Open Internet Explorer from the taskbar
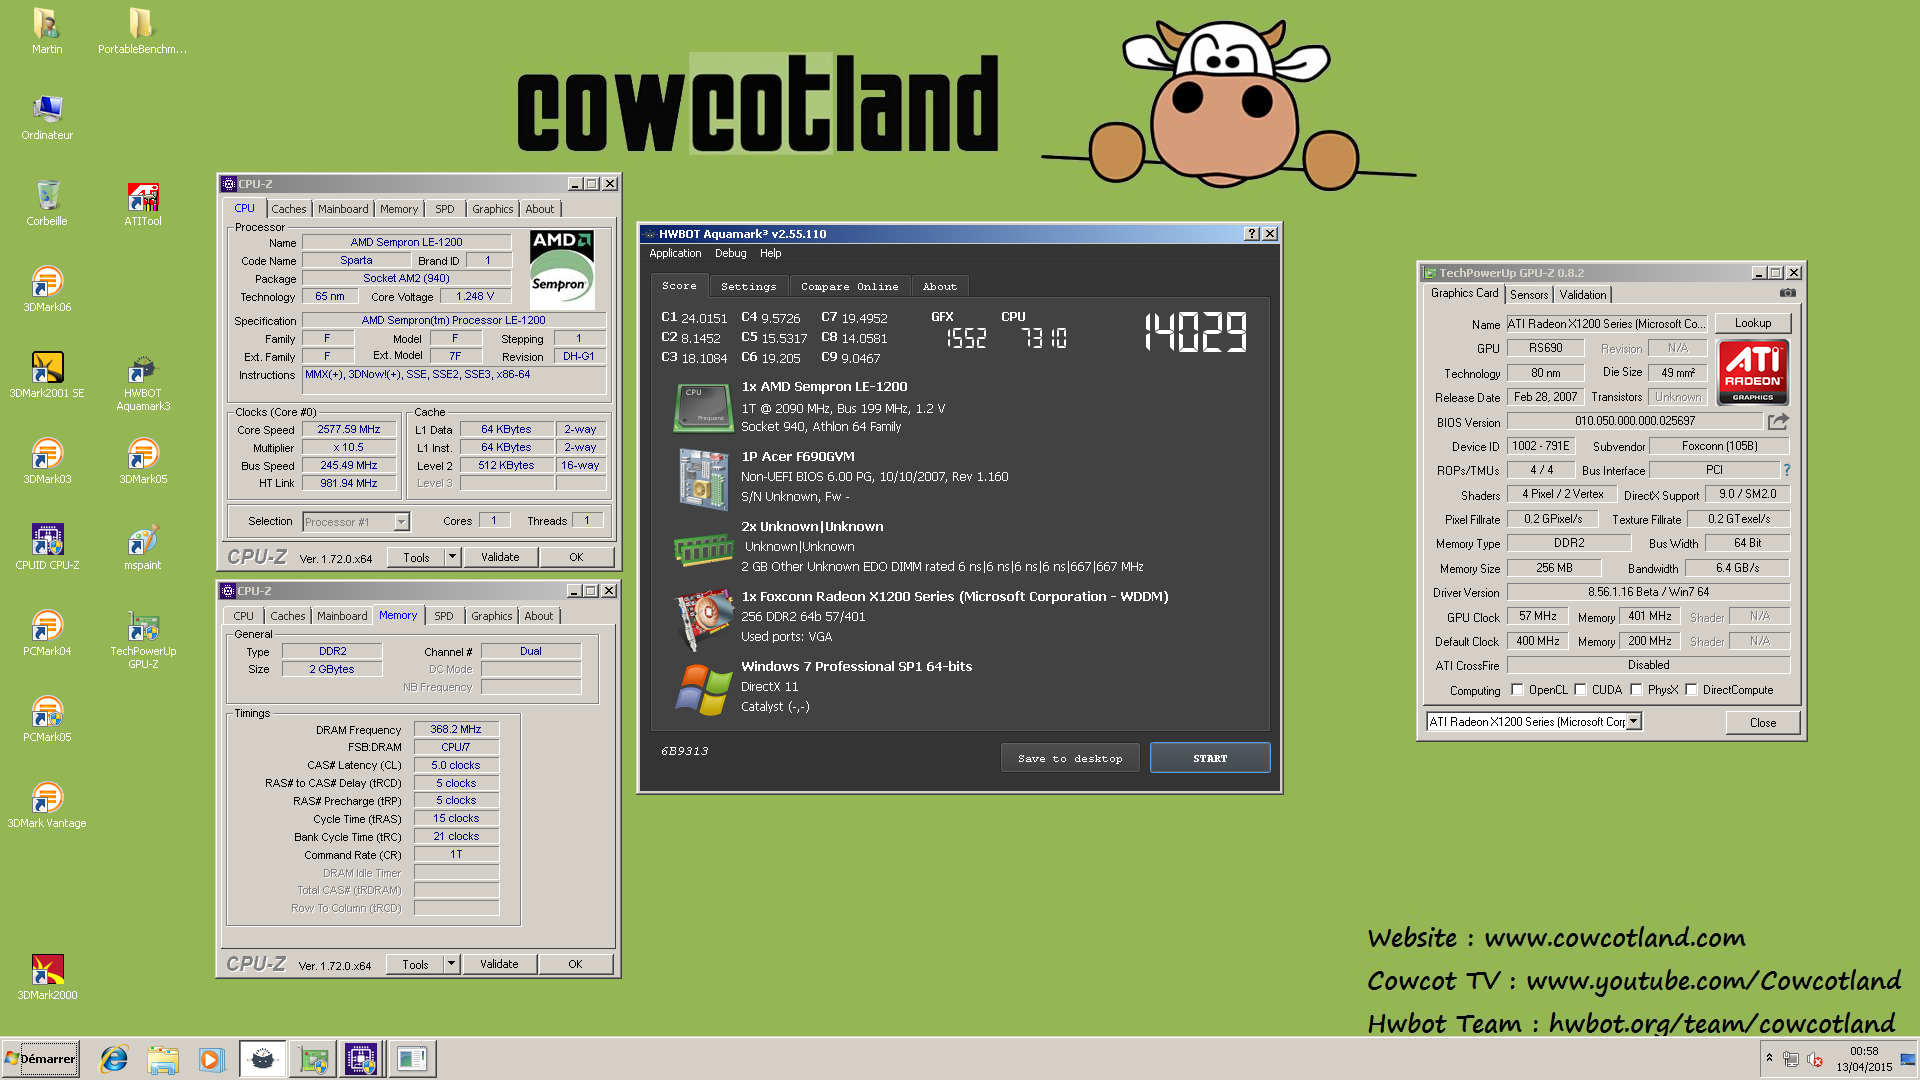 [x=114, y=1059]
